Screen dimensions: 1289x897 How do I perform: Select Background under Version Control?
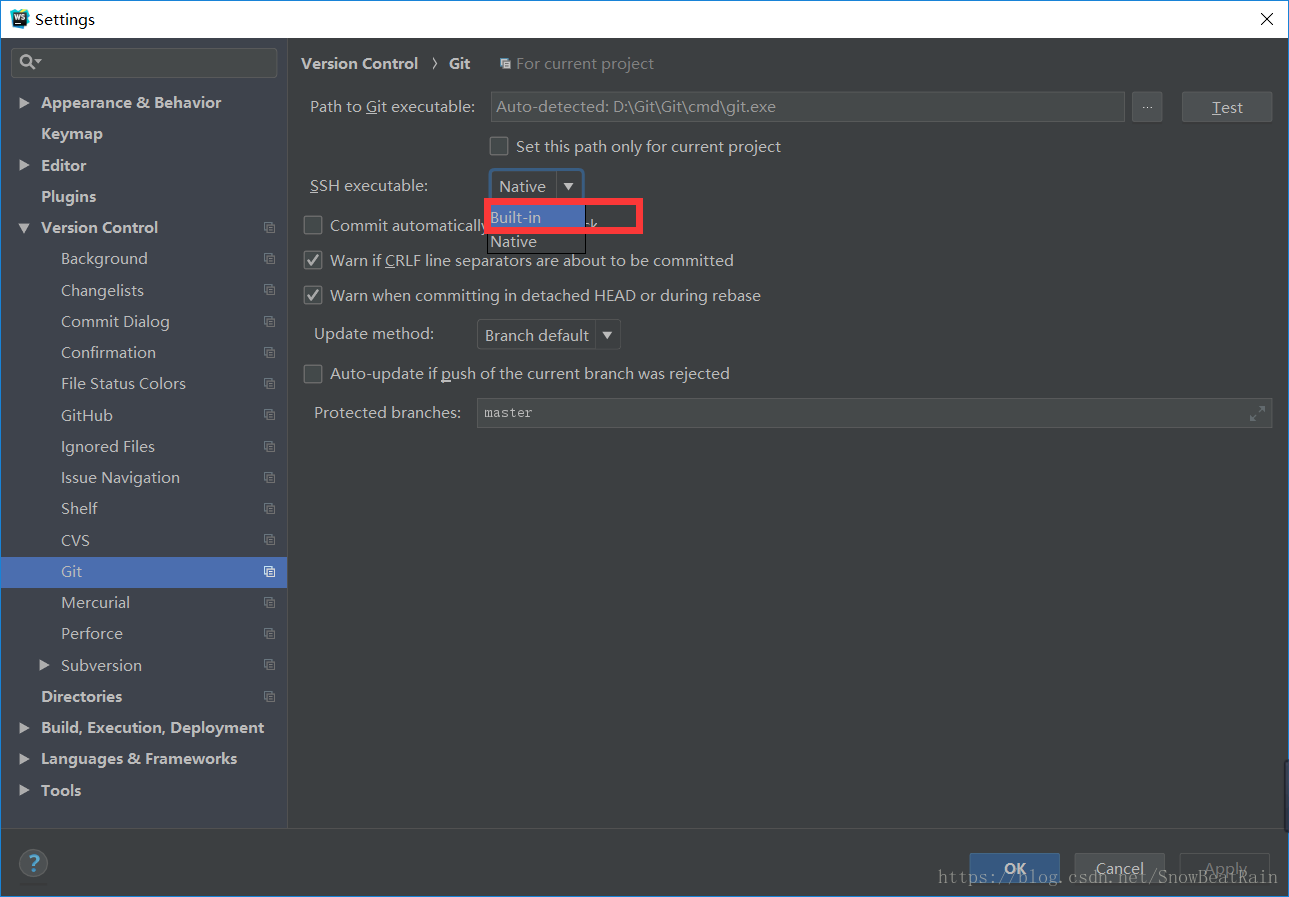[104, 259]
